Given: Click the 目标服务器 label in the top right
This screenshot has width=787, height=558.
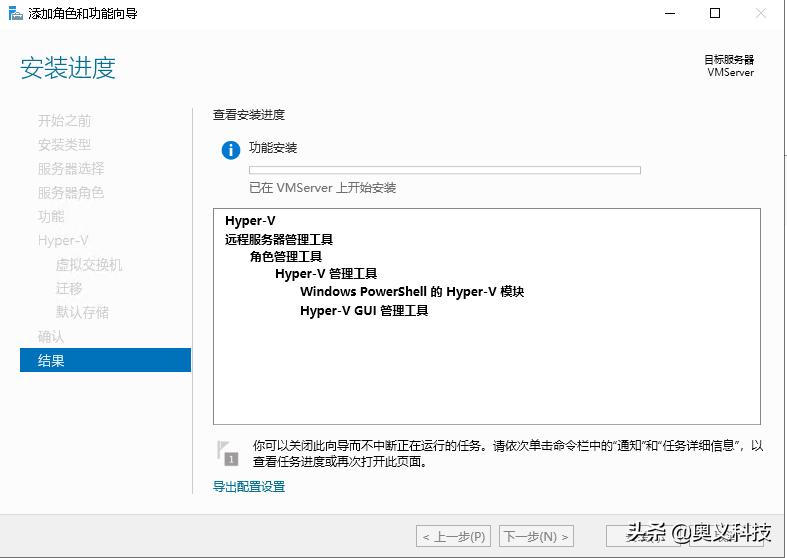Looking at the screenshot, I should [x=729, y=60].
